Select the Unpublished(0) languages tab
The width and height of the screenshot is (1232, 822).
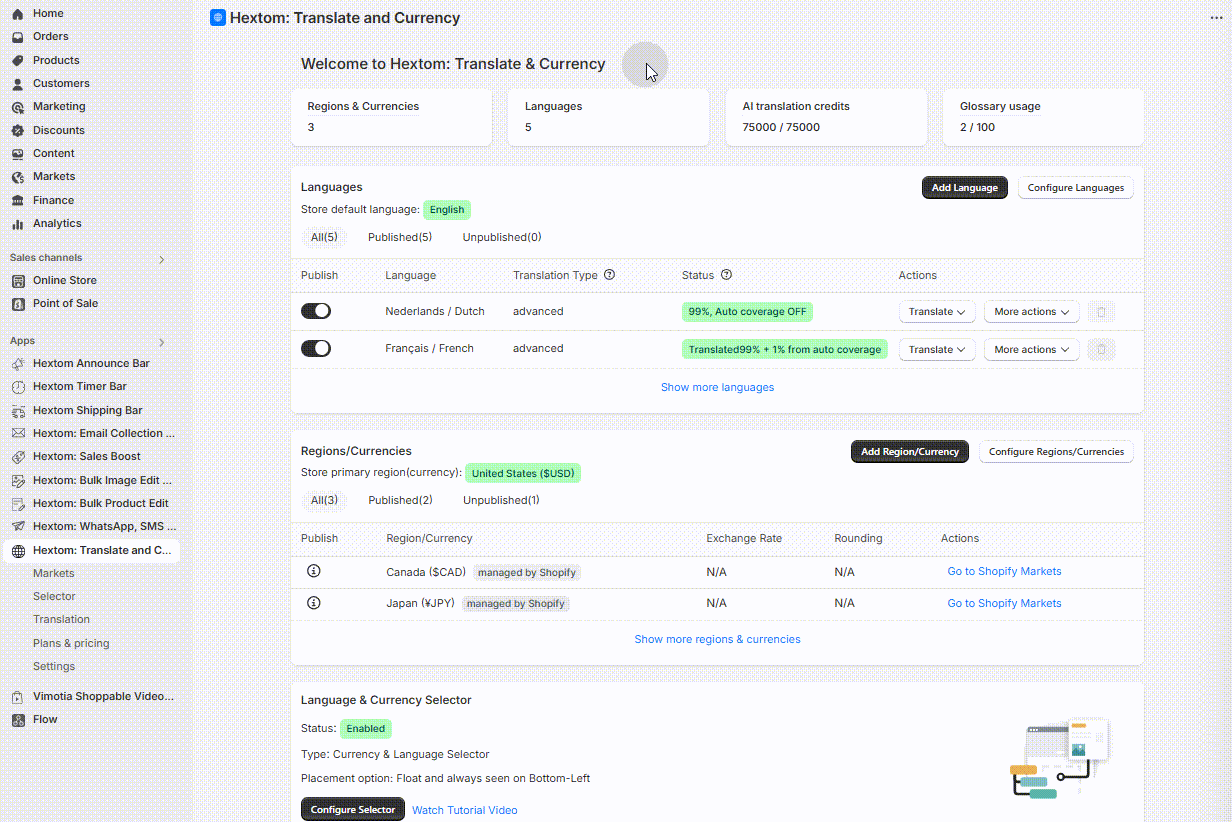[x=502, y=237]
